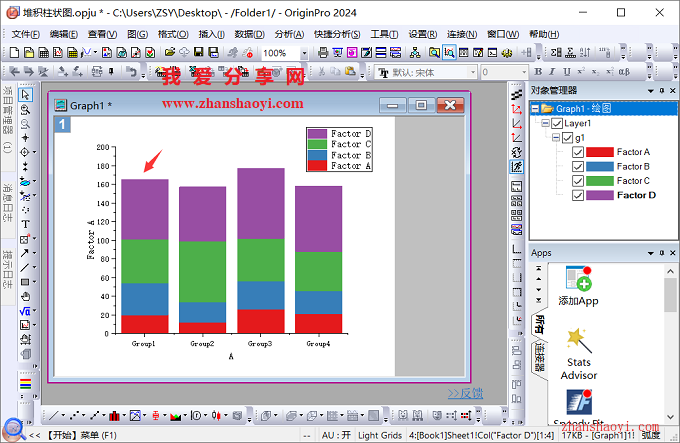Select the Line drawing tool
The image size is (680, 443).
pos(25,267)
